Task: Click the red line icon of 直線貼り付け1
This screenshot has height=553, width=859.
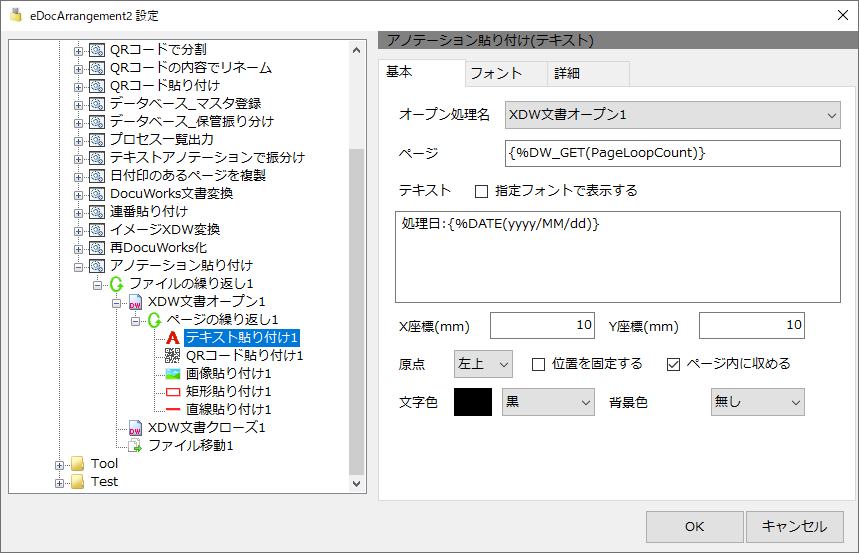Action: pos(173,409)
